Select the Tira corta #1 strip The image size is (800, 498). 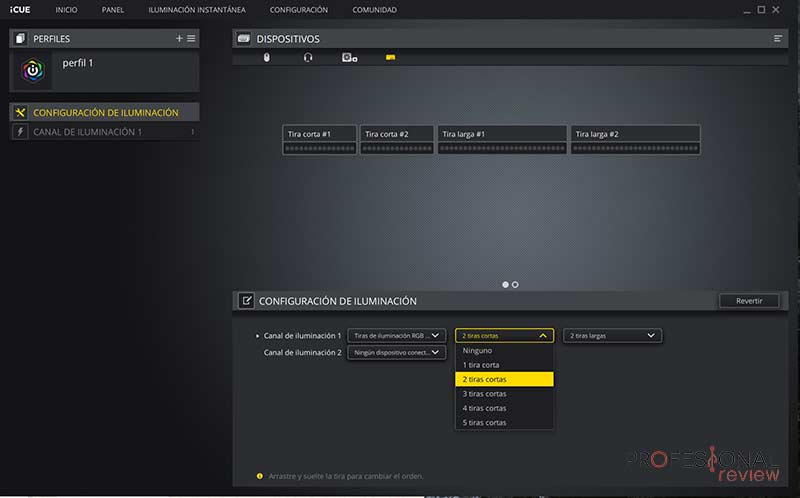click(x=319, y=140)
